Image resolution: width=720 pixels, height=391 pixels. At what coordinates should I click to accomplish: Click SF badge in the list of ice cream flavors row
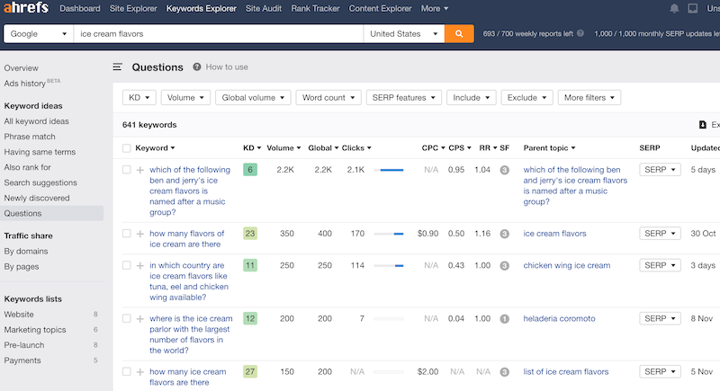coord(504,372)
